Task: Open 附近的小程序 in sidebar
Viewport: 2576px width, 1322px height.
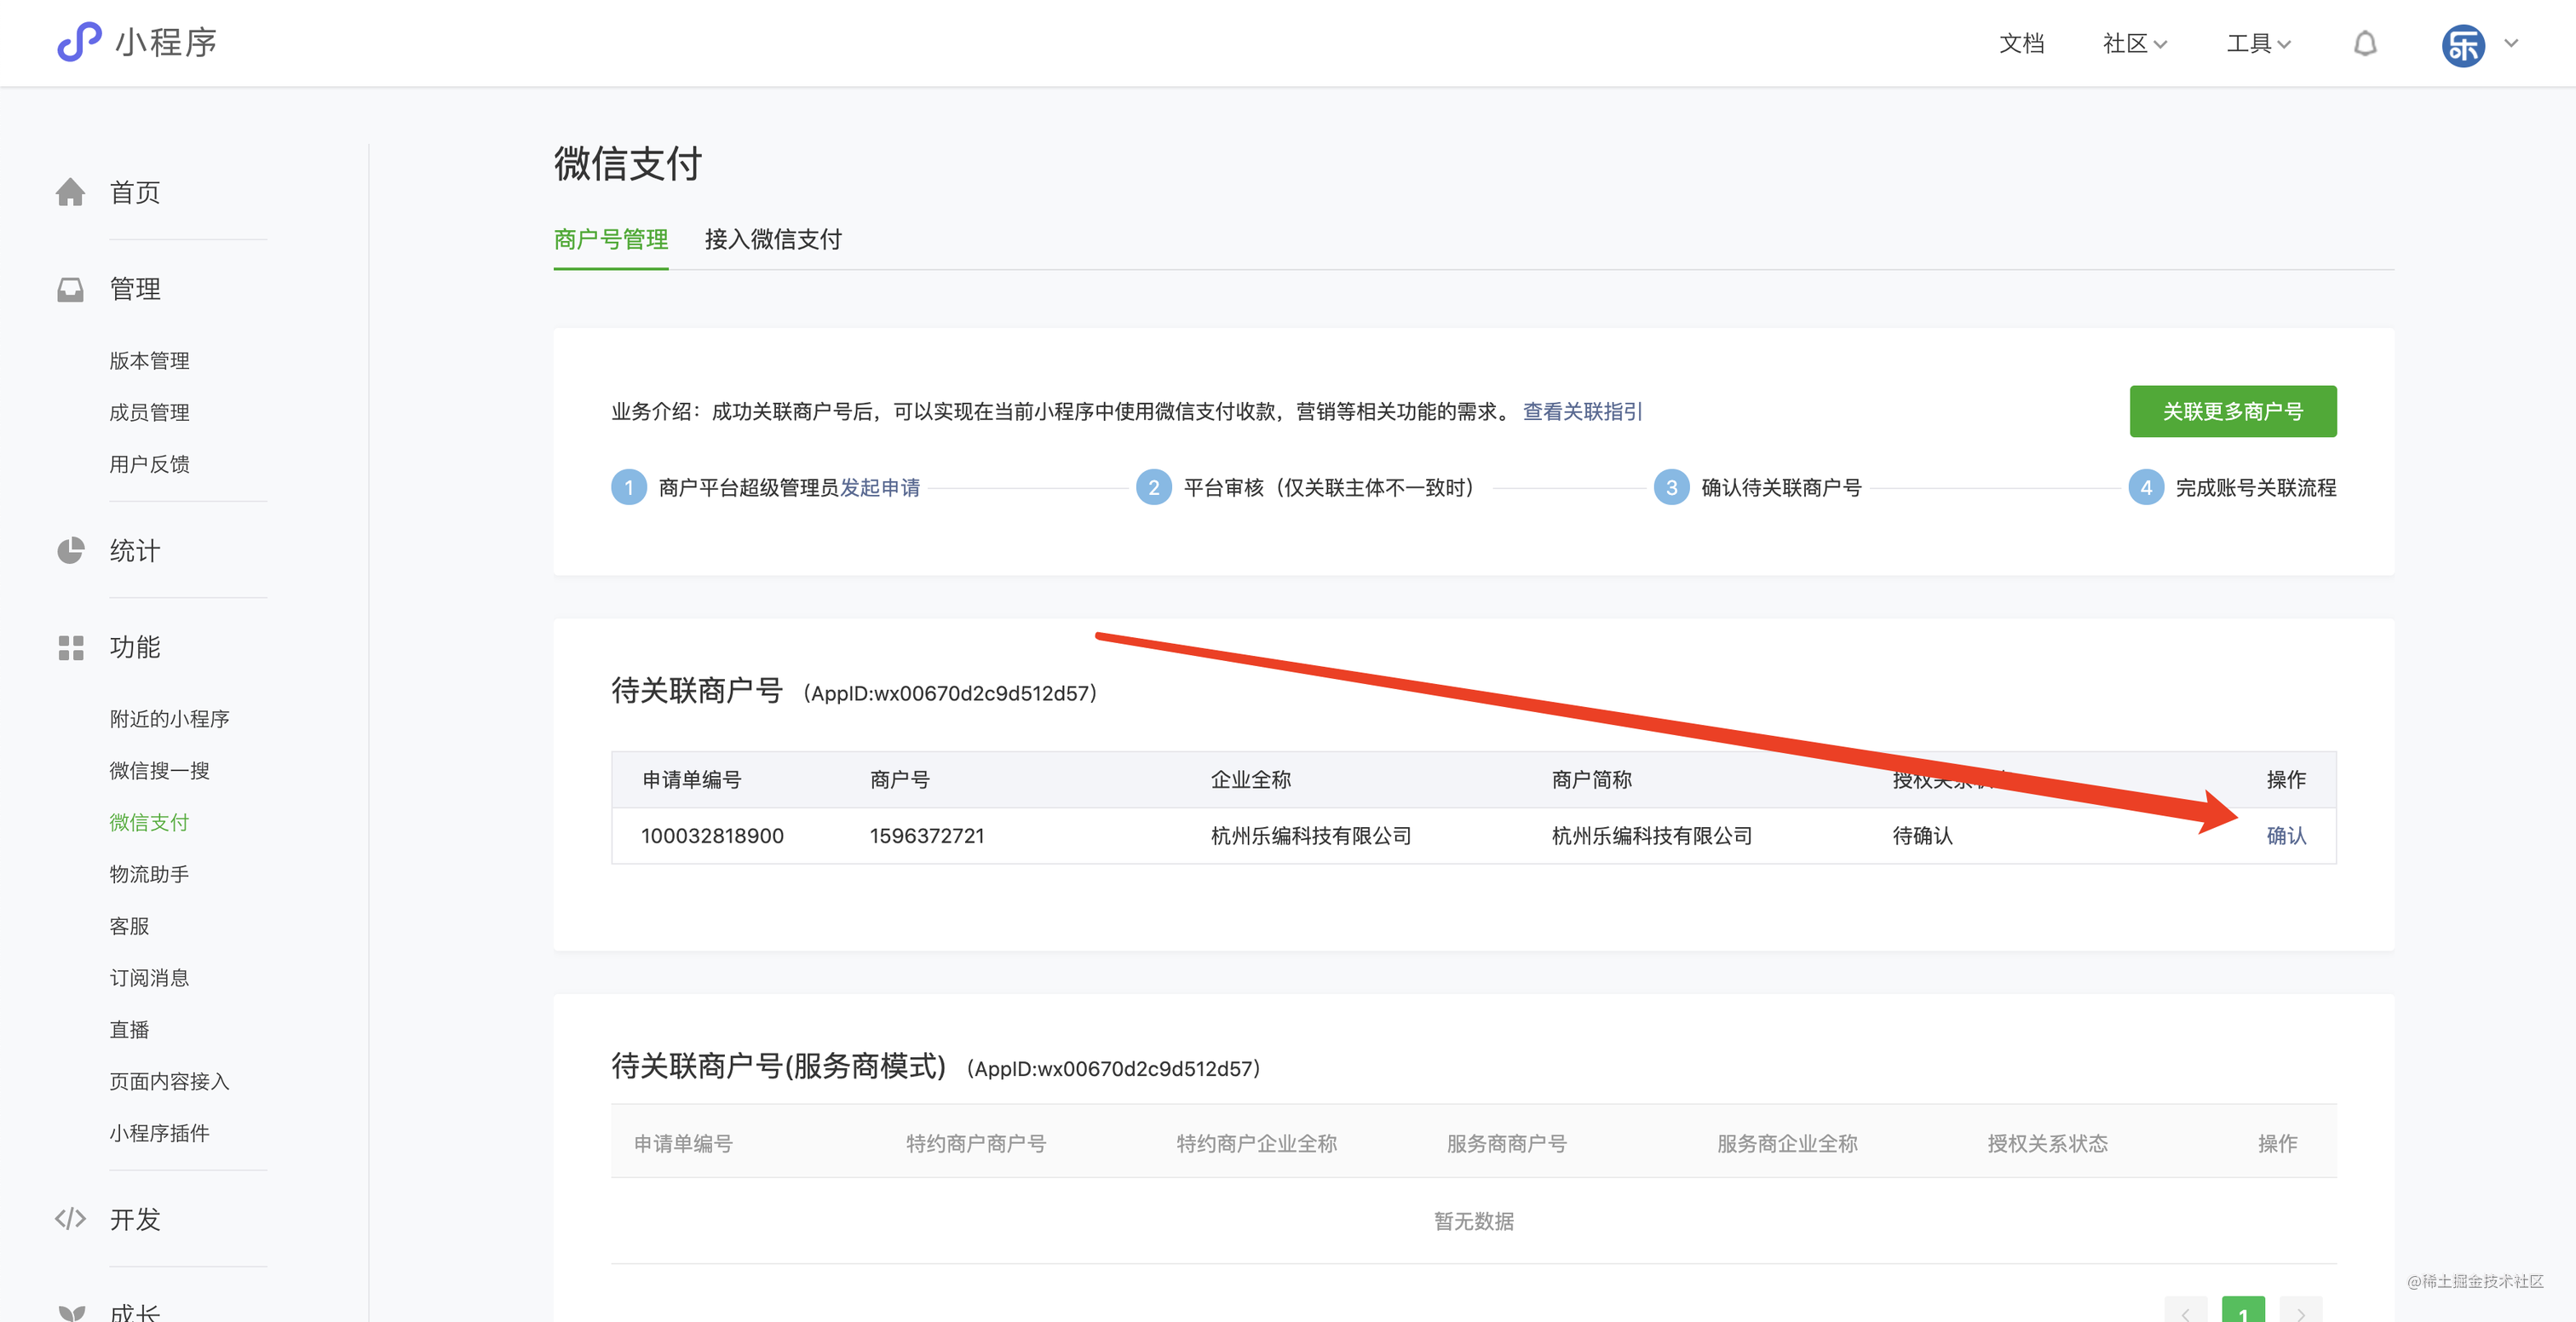Action: [169, 718]
